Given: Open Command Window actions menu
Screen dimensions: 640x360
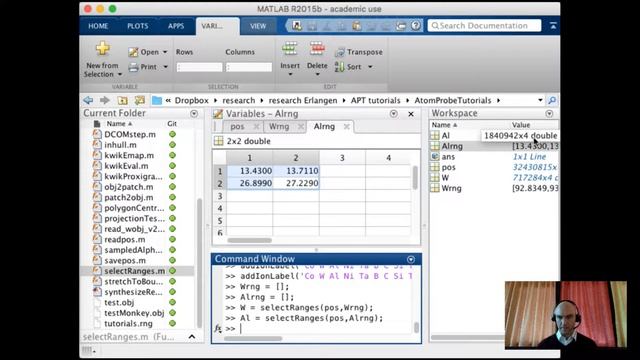Looking at the screenshot, I should point(411,259).
